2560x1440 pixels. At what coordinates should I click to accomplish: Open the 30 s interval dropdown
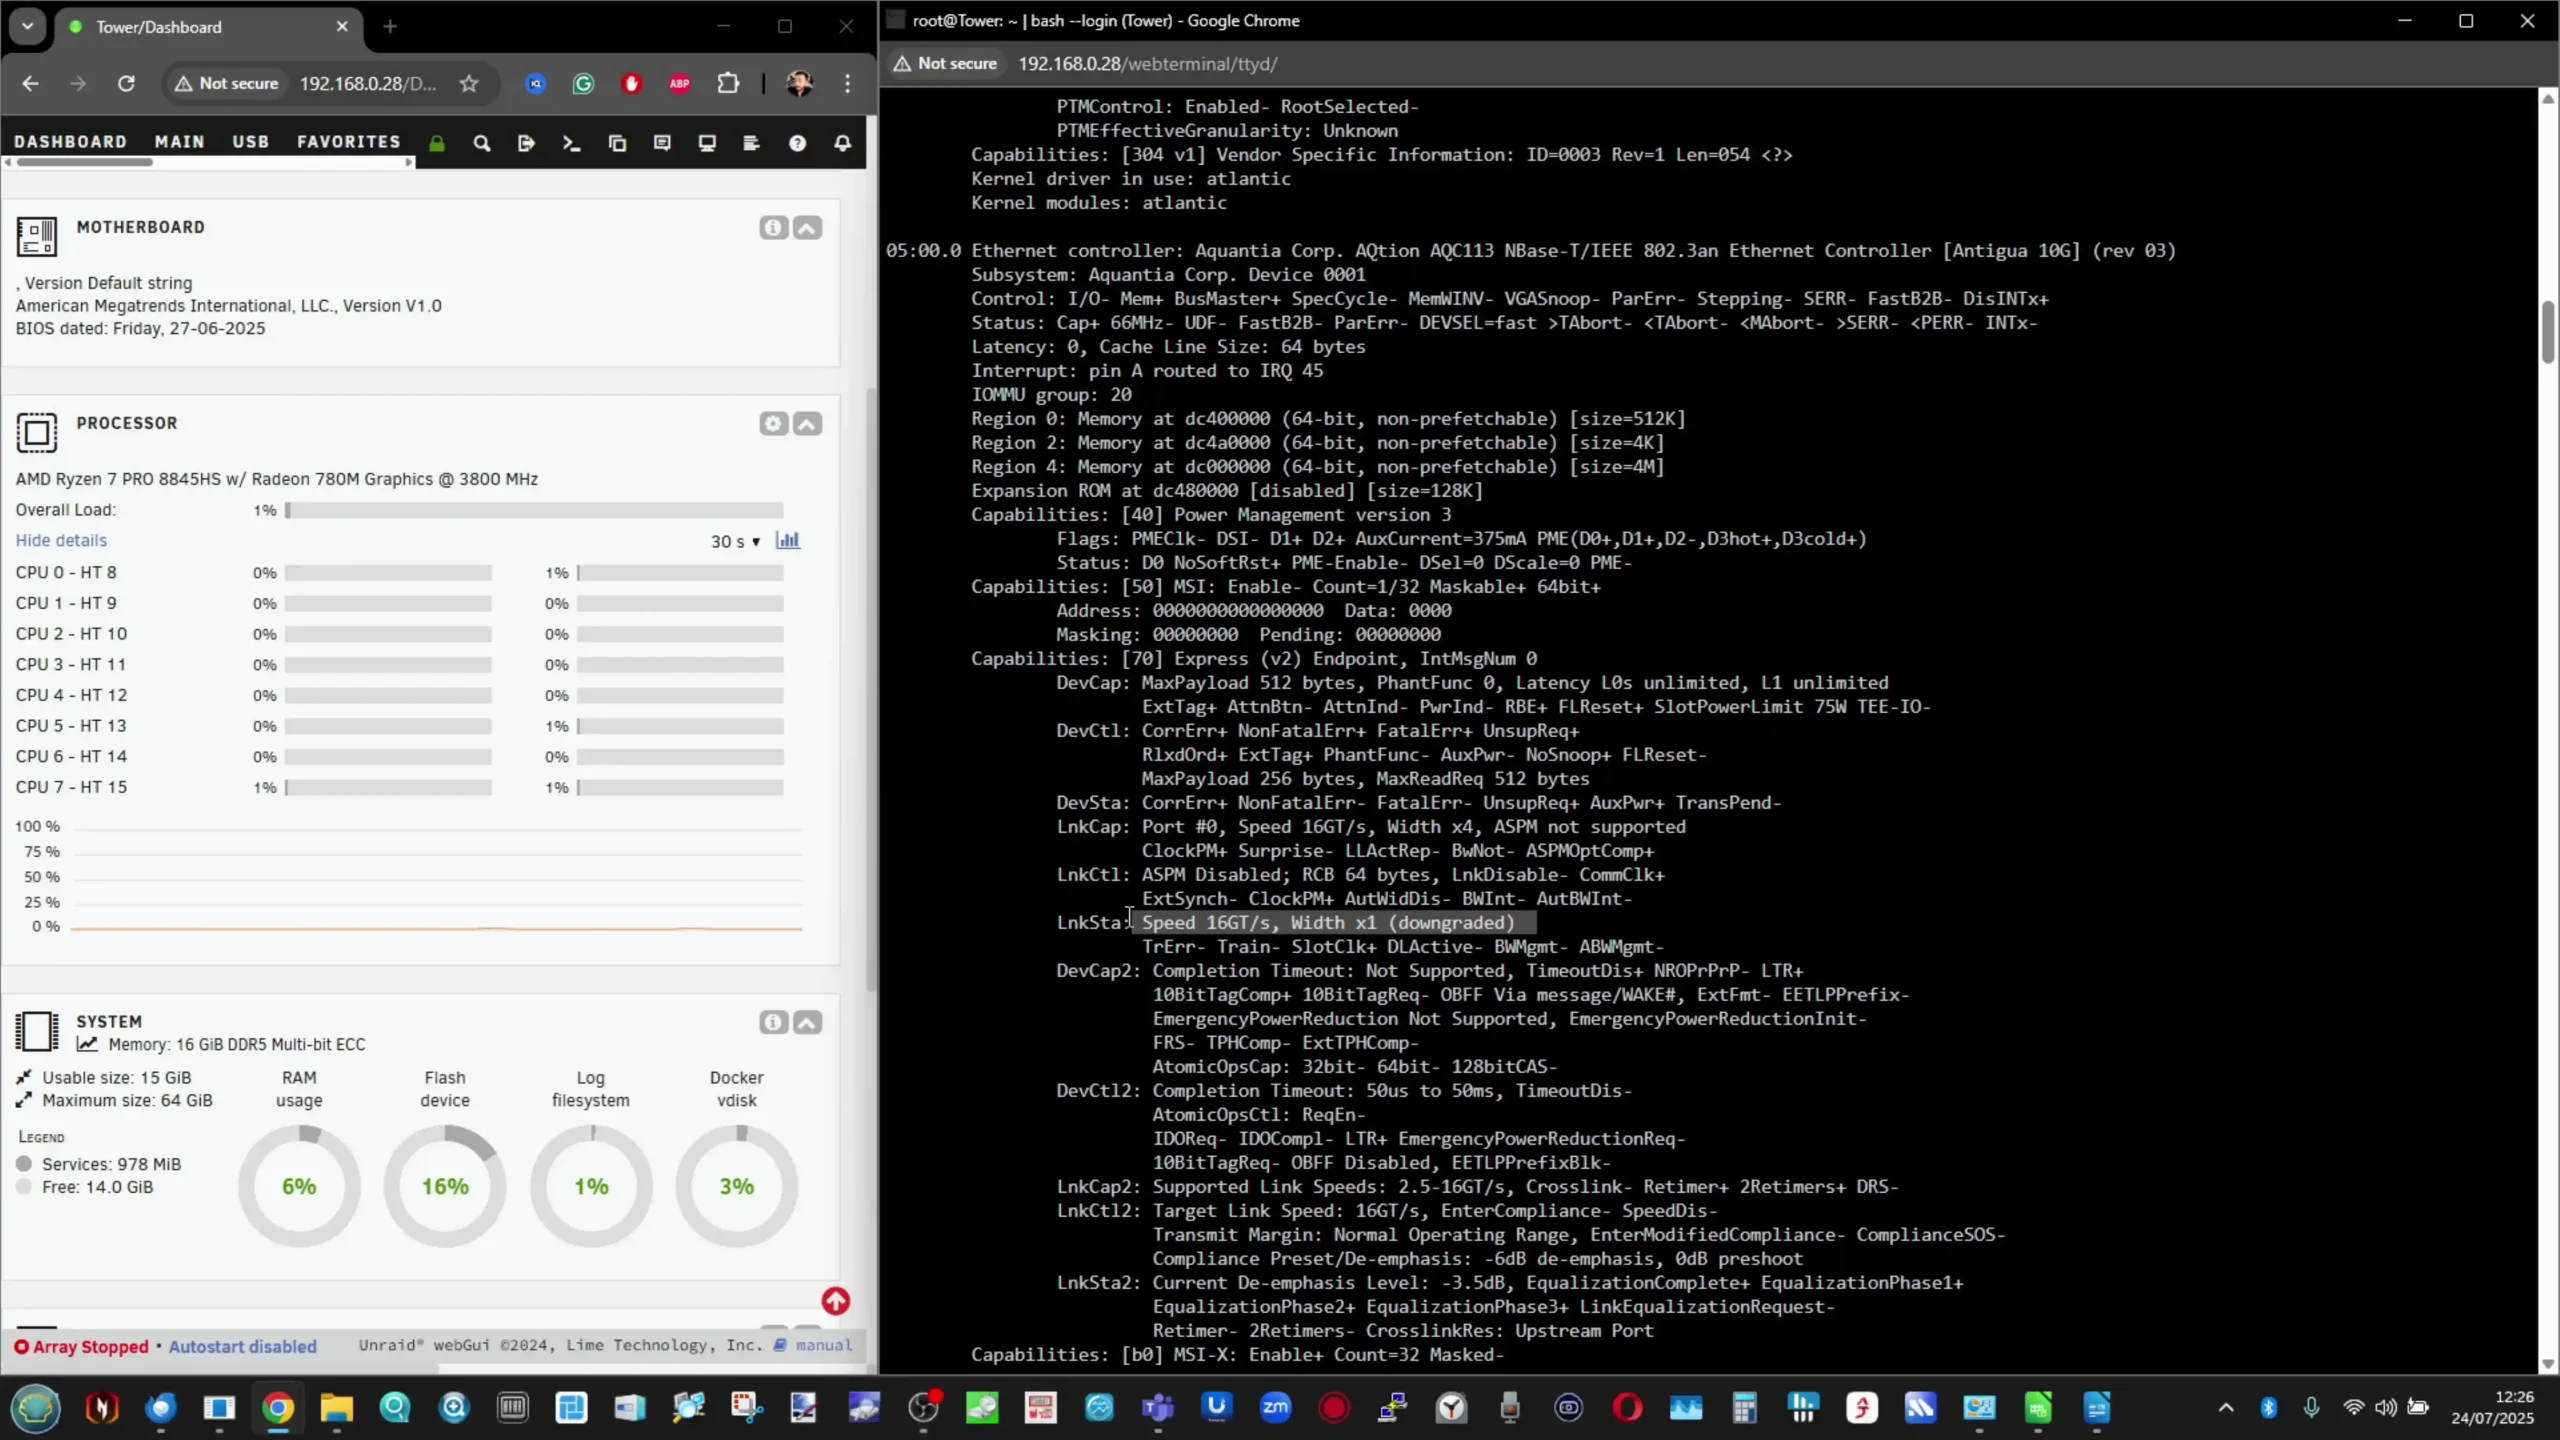735,541
